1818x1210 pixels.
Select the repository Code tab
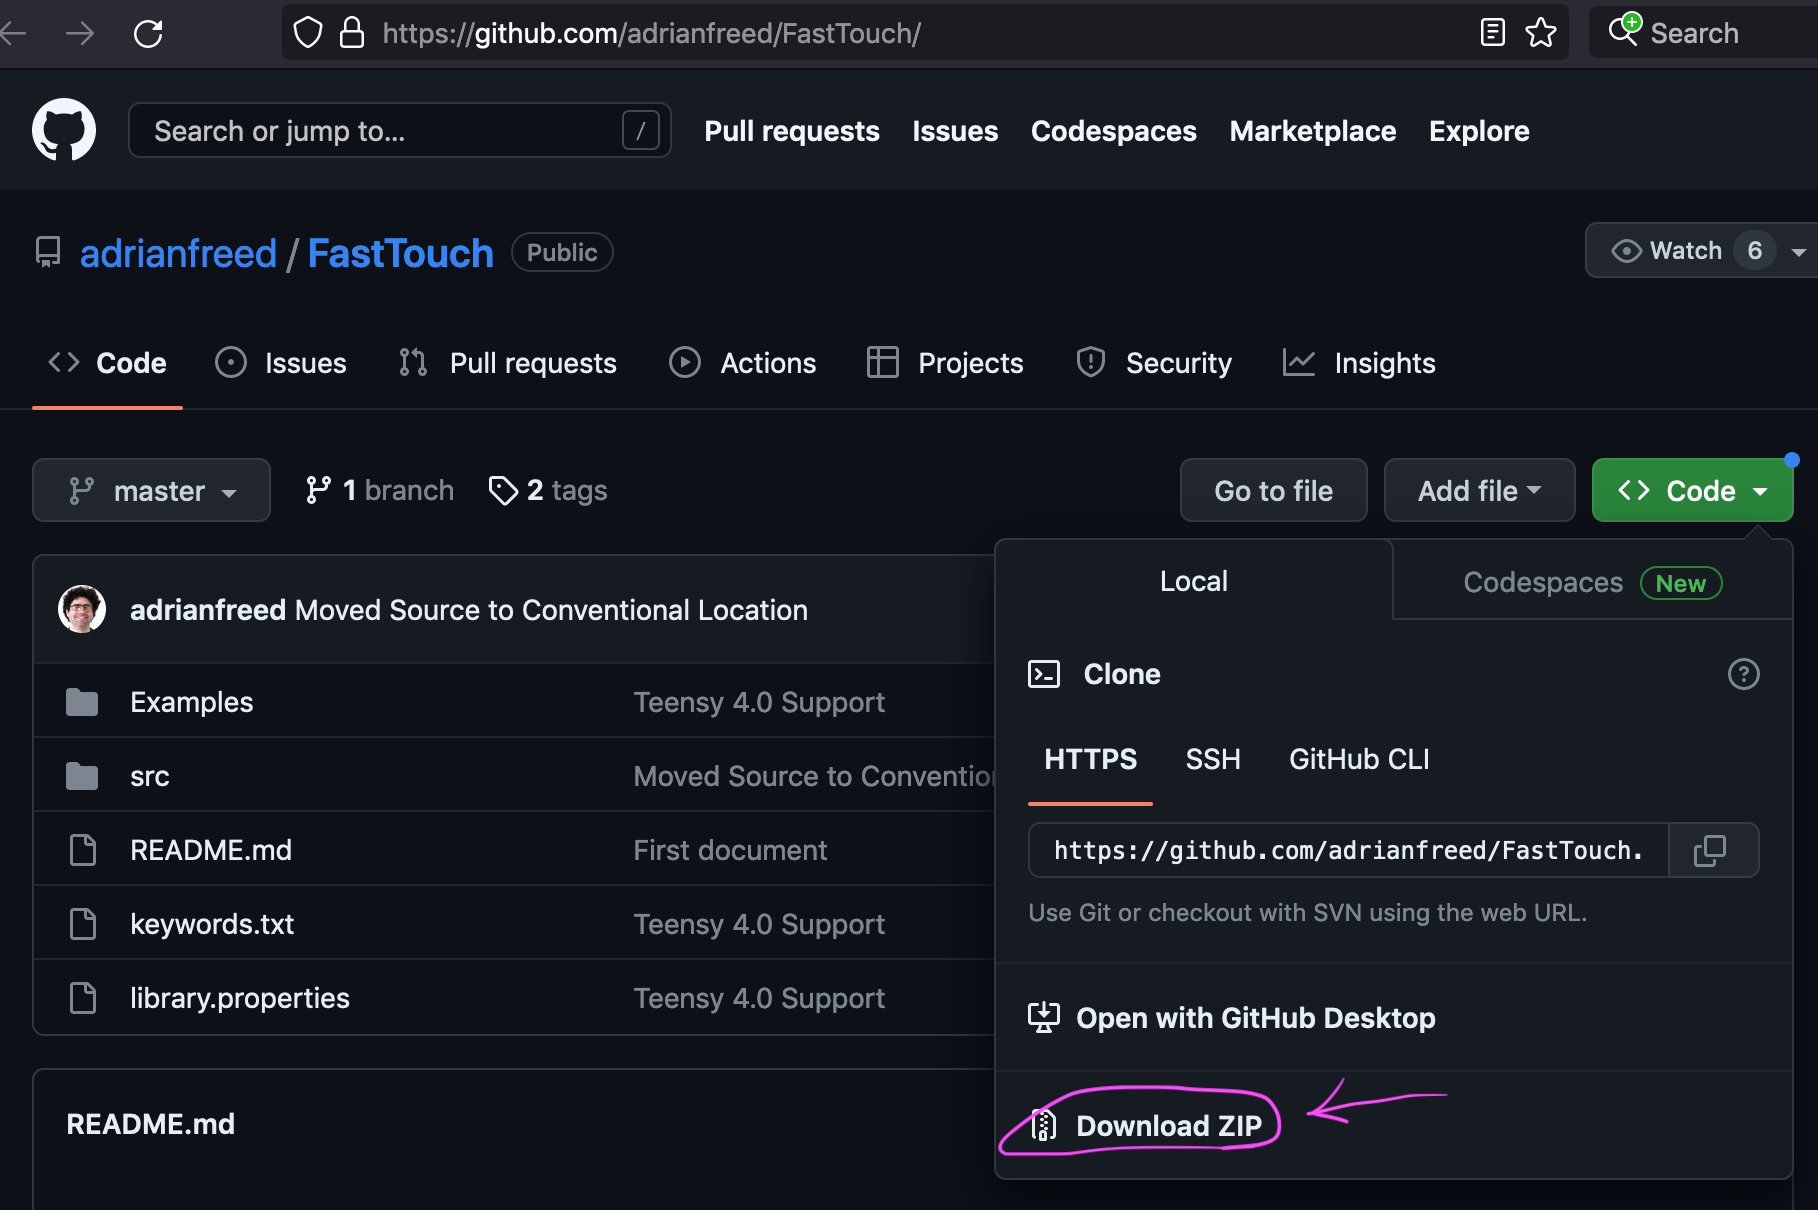107,363
